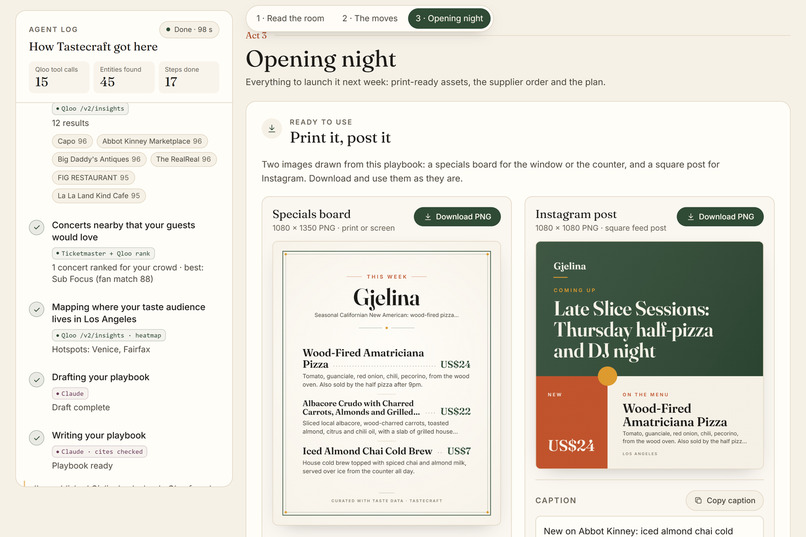Open the Read the room step tab
The height and width of the screenshot is (537, 806).
[290, 18]
